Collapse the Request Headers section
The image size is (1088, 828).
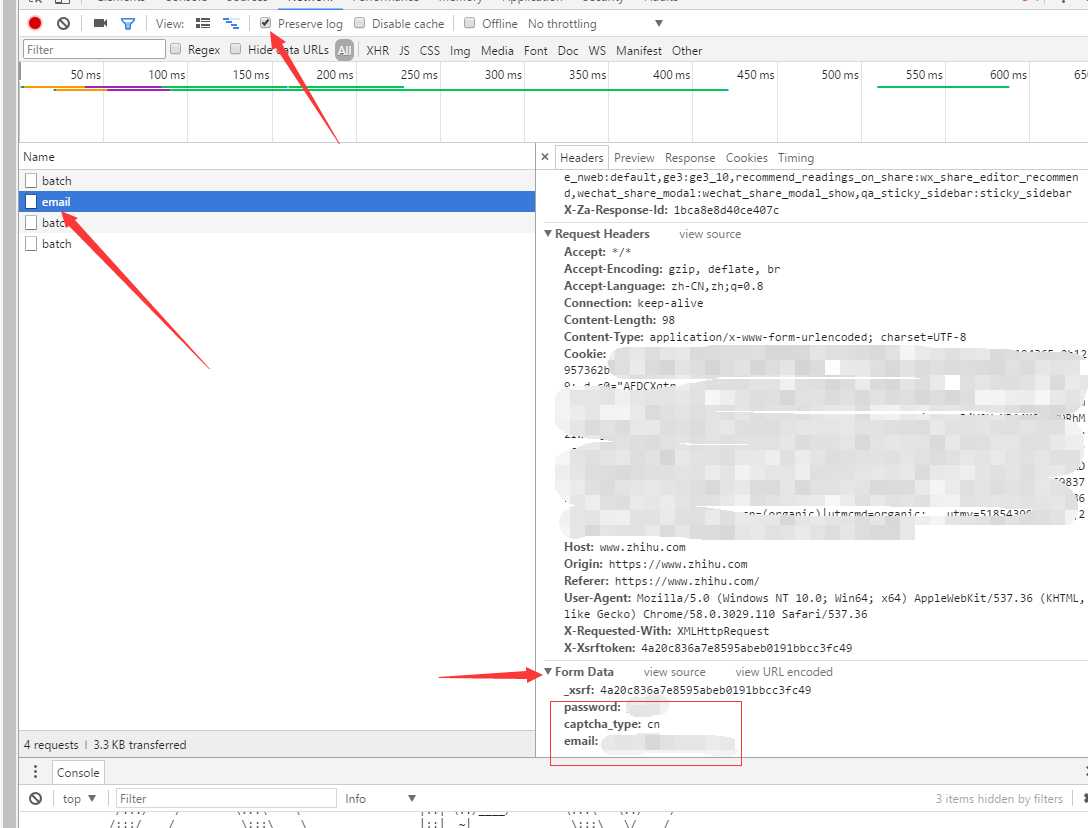(x=548, y=233)
